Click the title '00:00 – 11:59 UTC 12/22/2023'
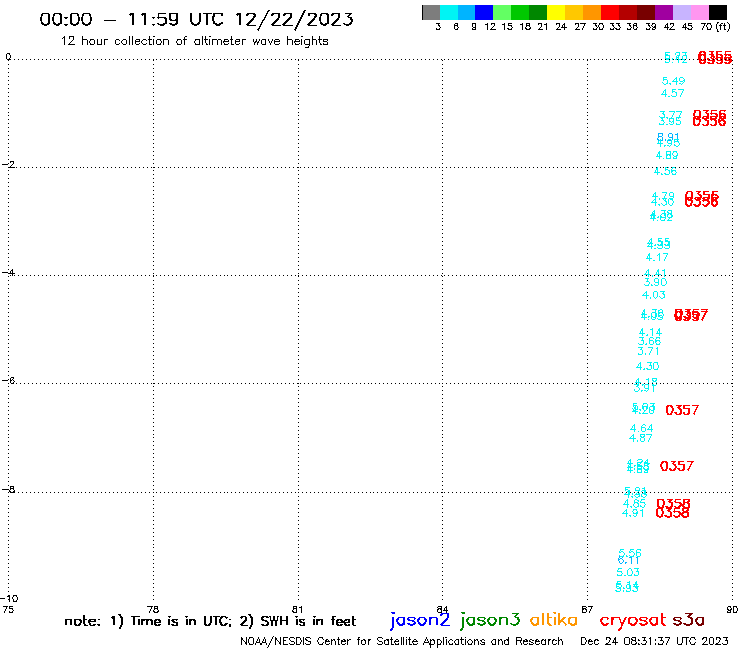This screenshot has width=740, height=650. [x=196, y=19]
